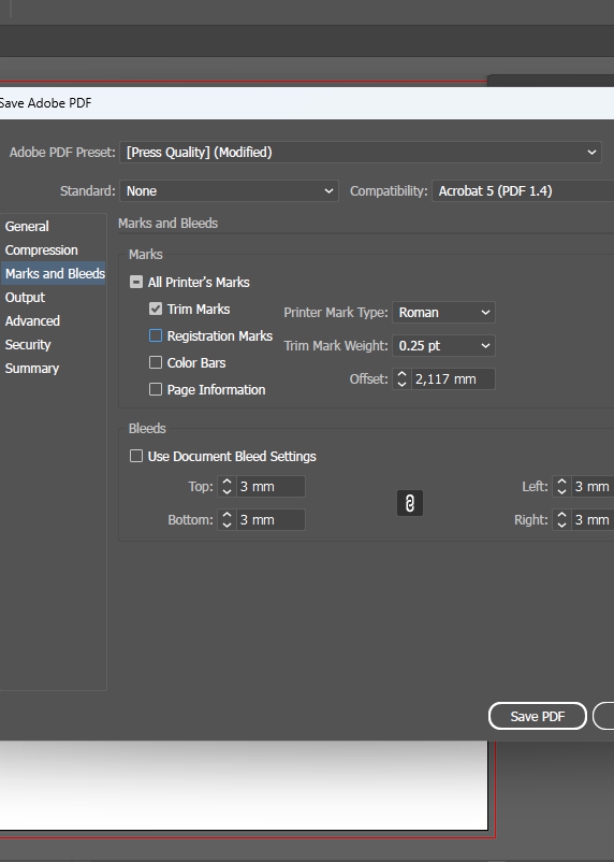Image resolution: width=614 pixels, height=862 pixels.
Task: Click the Top bleed value field
Action: point(268,487)
